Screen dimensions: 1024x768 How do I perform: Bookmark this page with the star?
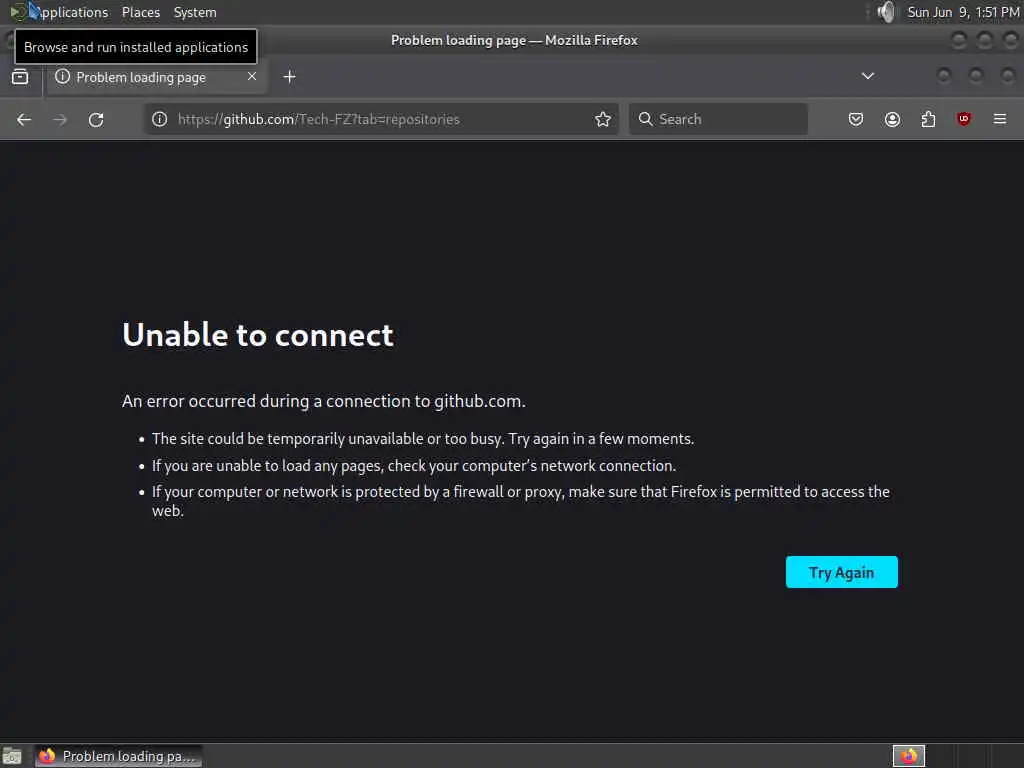click(603, 119)
